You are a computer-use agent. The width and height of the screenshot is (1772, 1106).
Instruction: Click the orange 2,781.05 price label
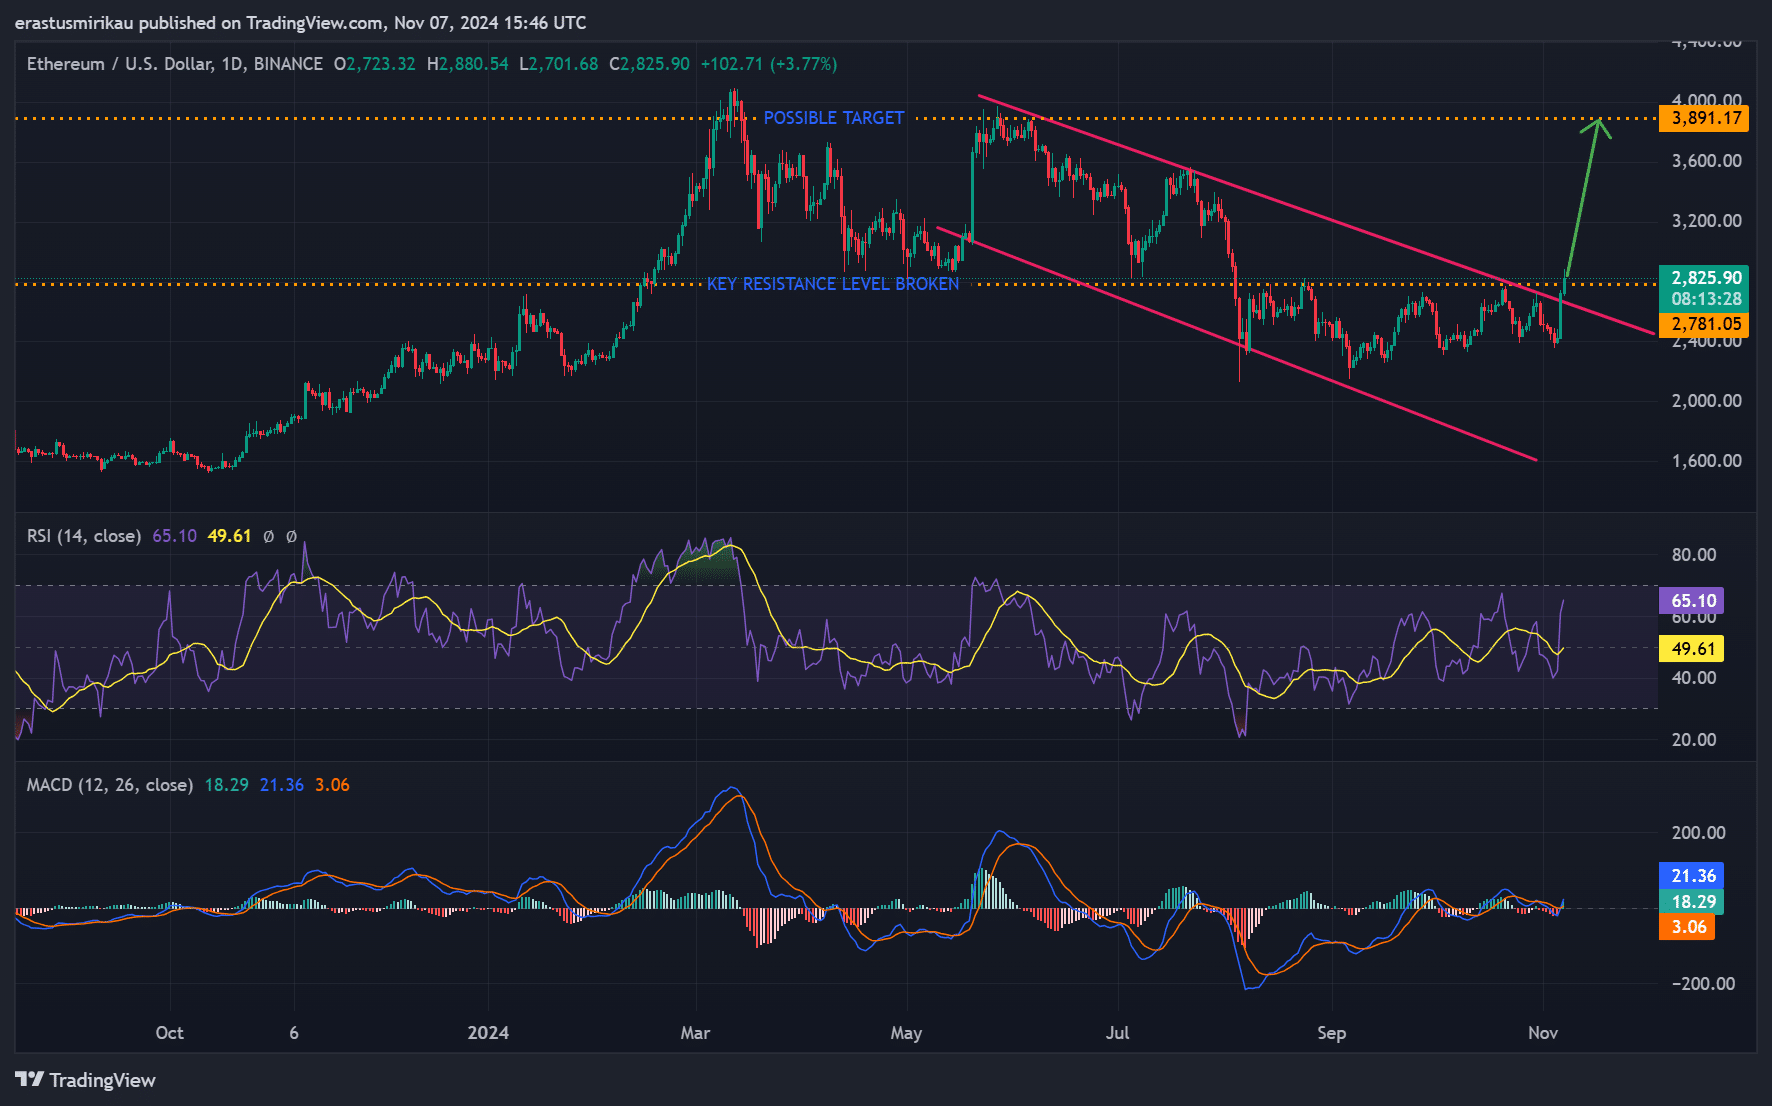[1705, 324]
